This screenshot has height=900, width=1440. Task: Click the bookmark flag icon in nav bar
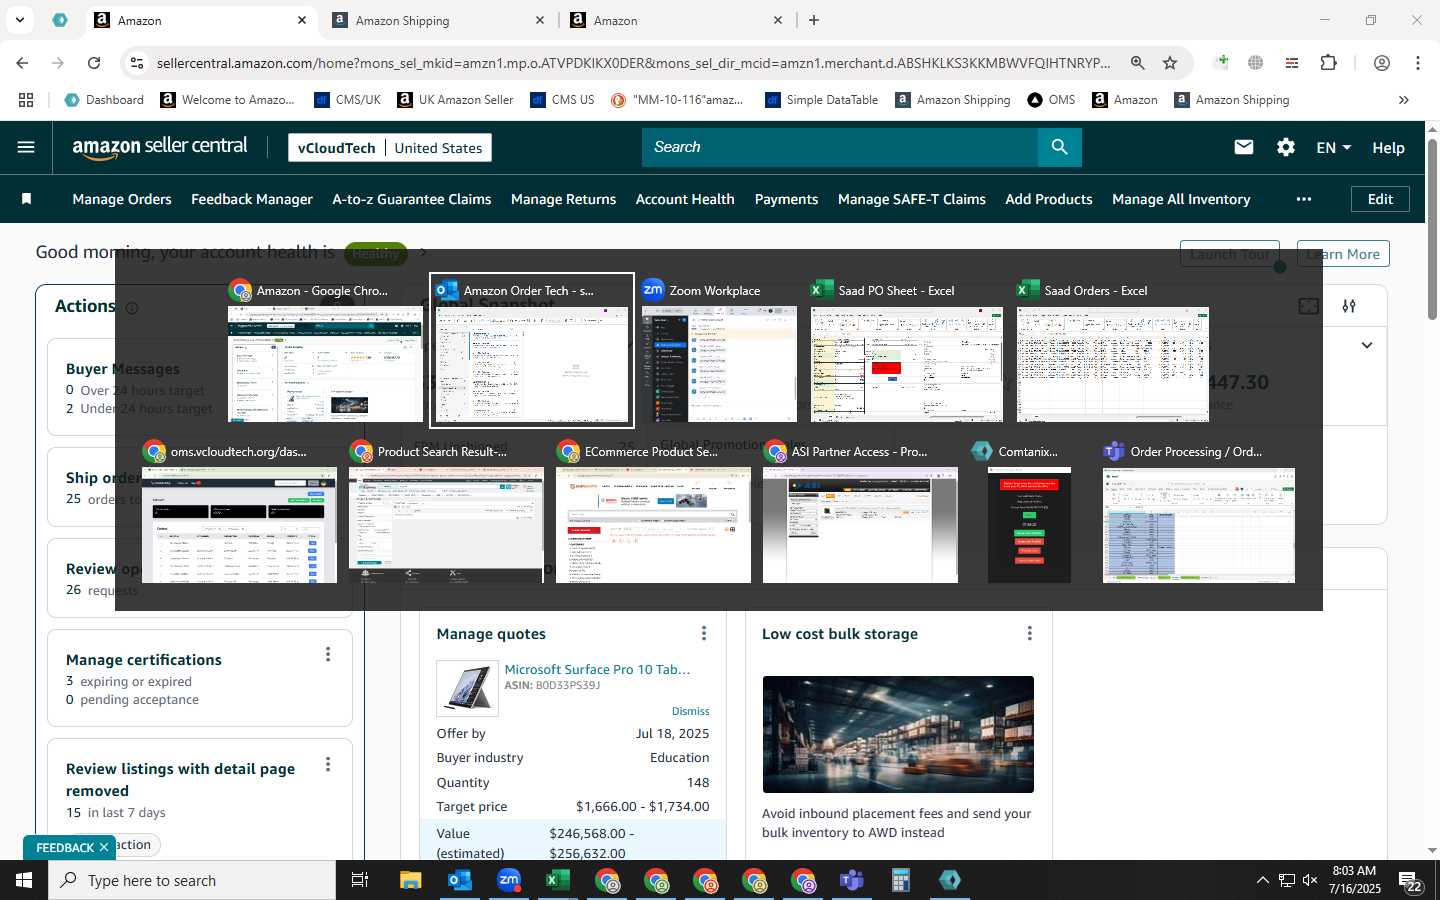27,199
